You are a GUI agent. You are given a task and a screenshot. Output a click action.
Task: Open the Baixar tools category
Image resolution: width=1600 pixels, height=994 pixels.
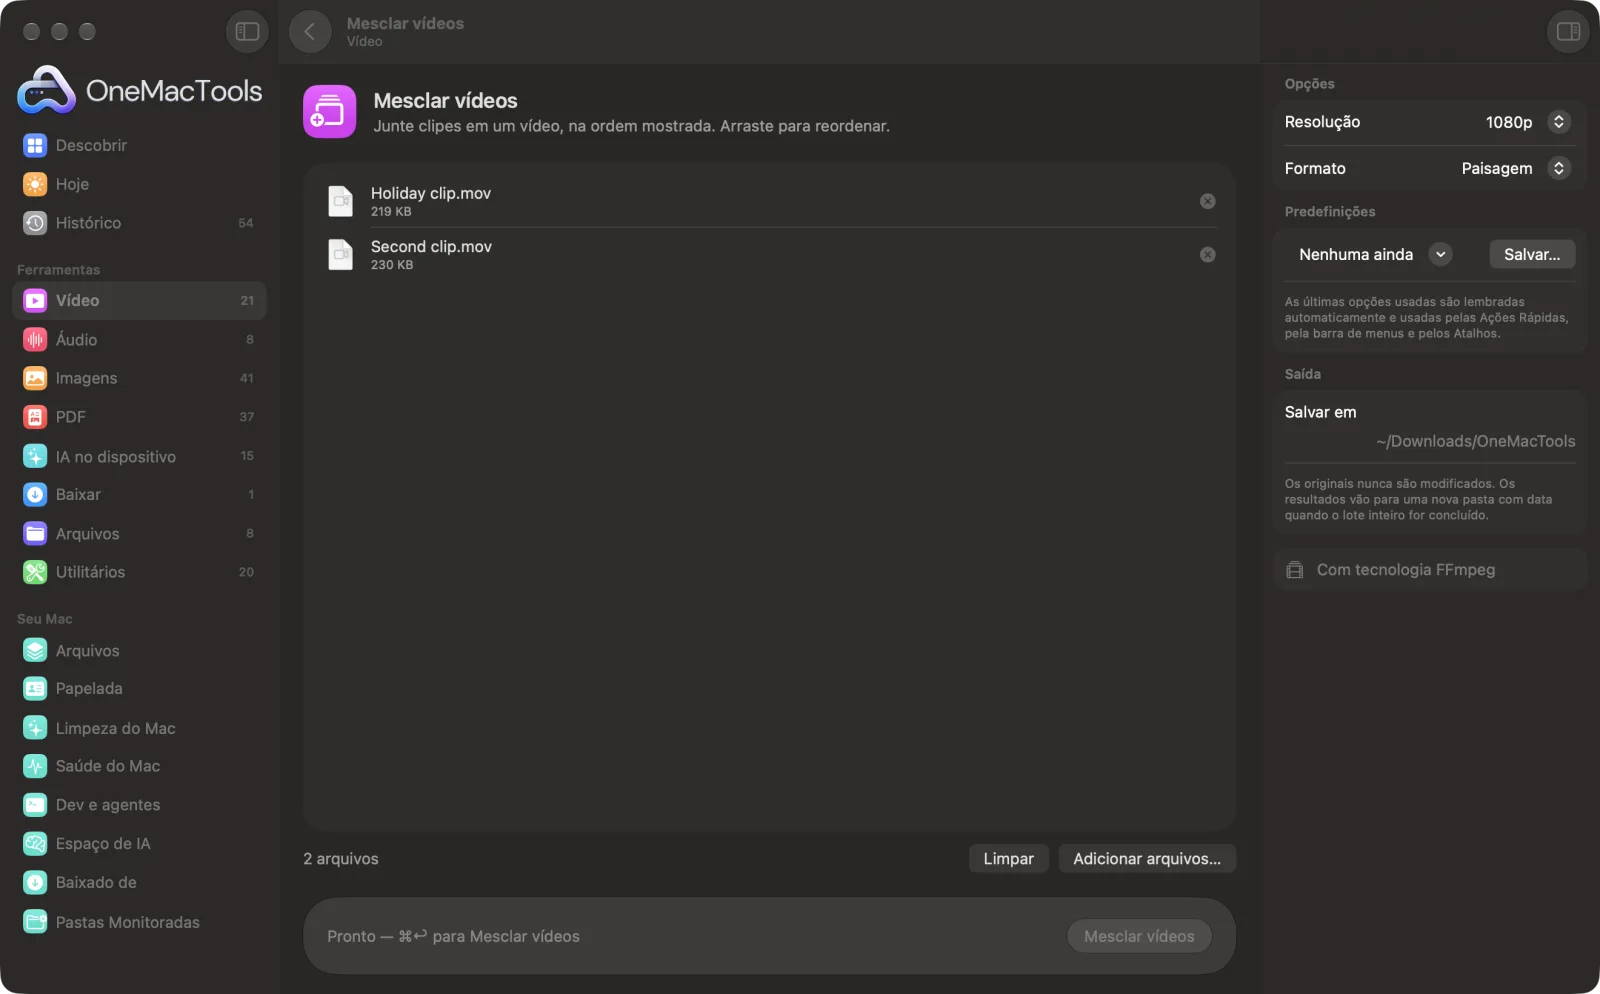[x=139, y=494]
